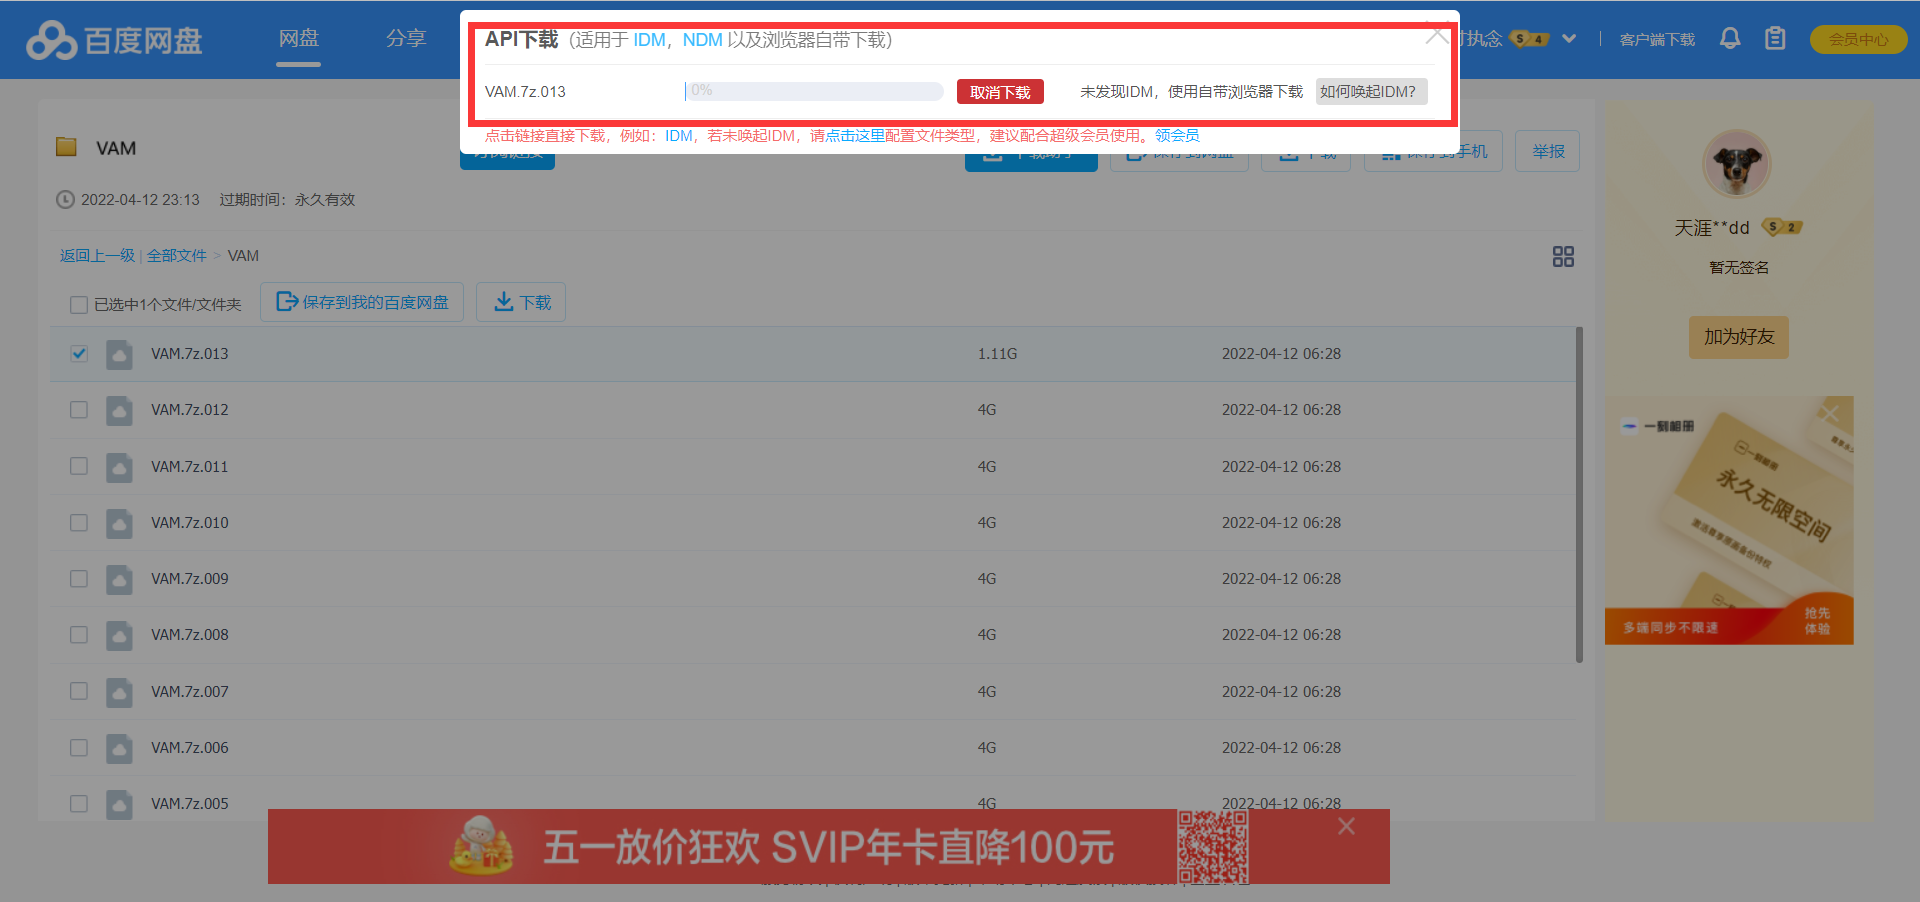This screenshot has height=902, width=1920.
Task: Click file icon for VAM.7z.012
Action: pos(119,410)
